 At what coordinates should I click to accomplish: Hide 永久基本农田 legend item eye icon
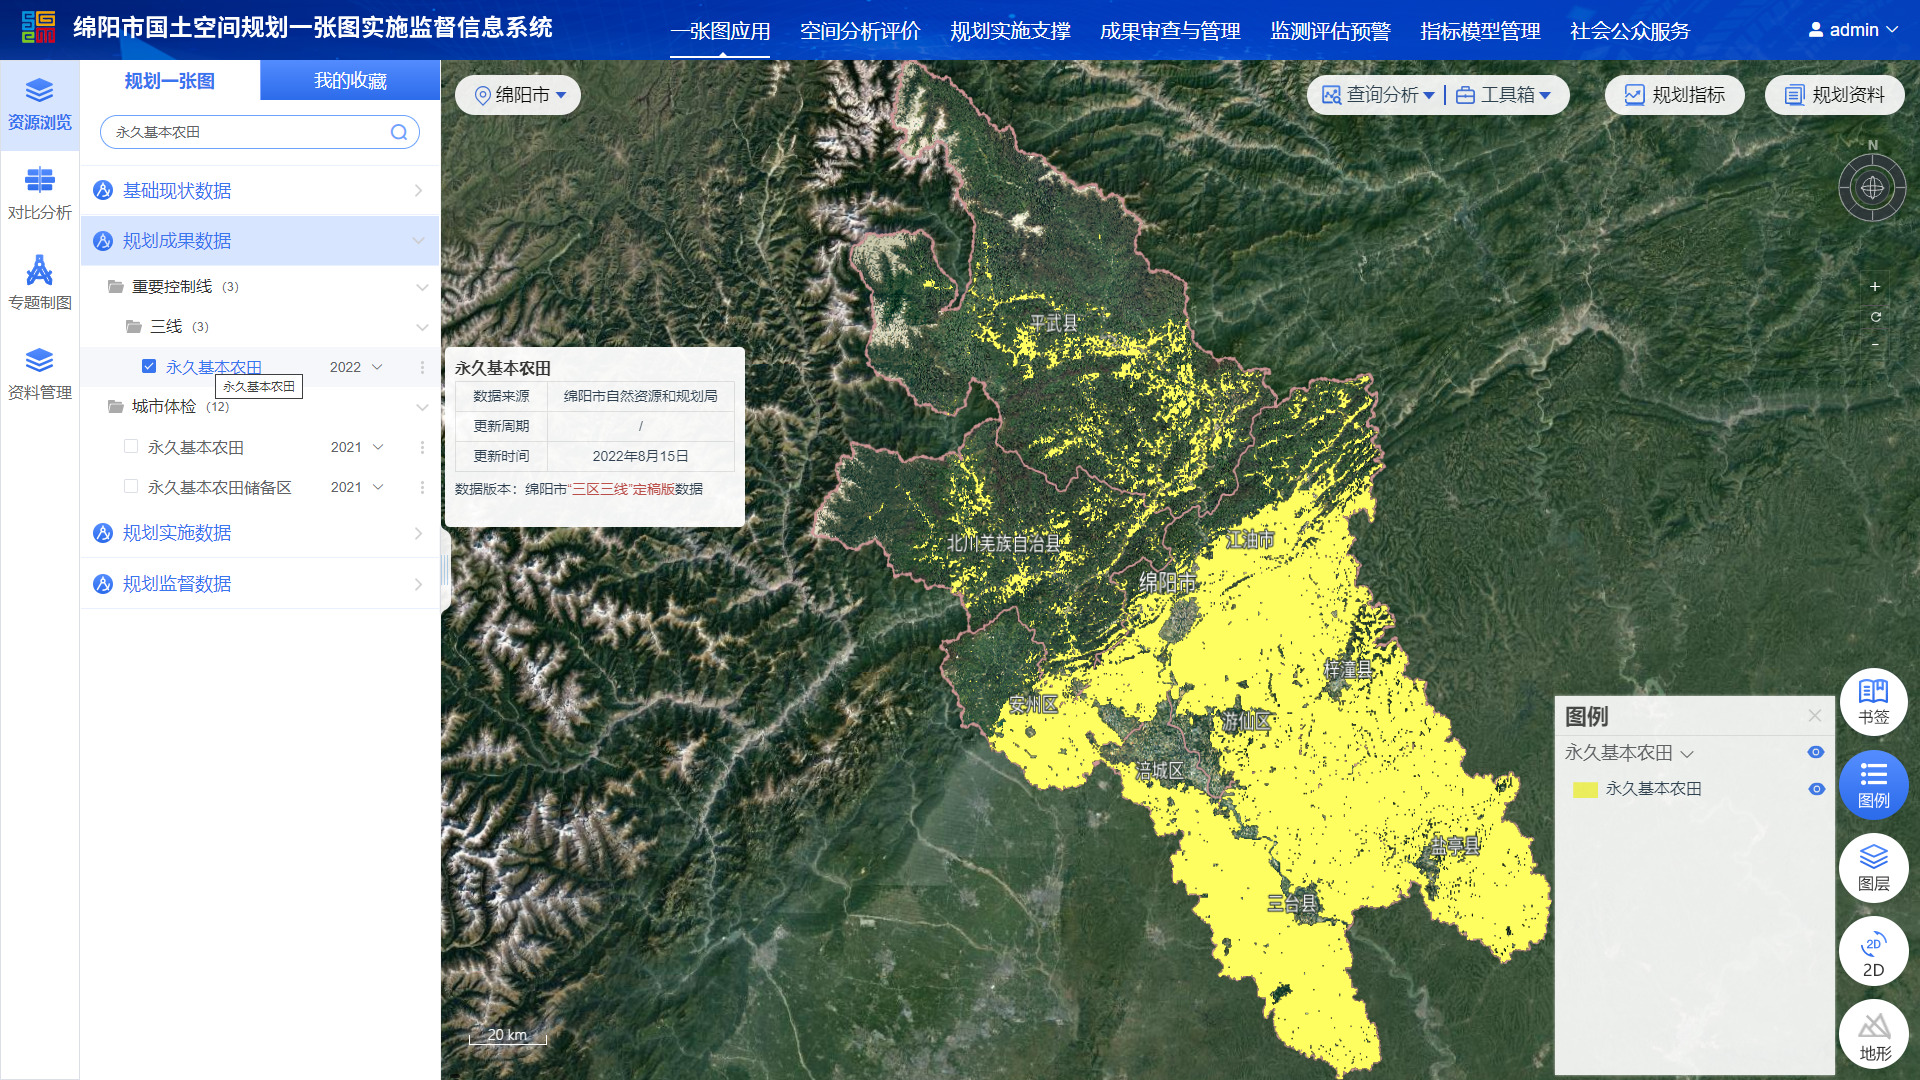coord(1816,789)
